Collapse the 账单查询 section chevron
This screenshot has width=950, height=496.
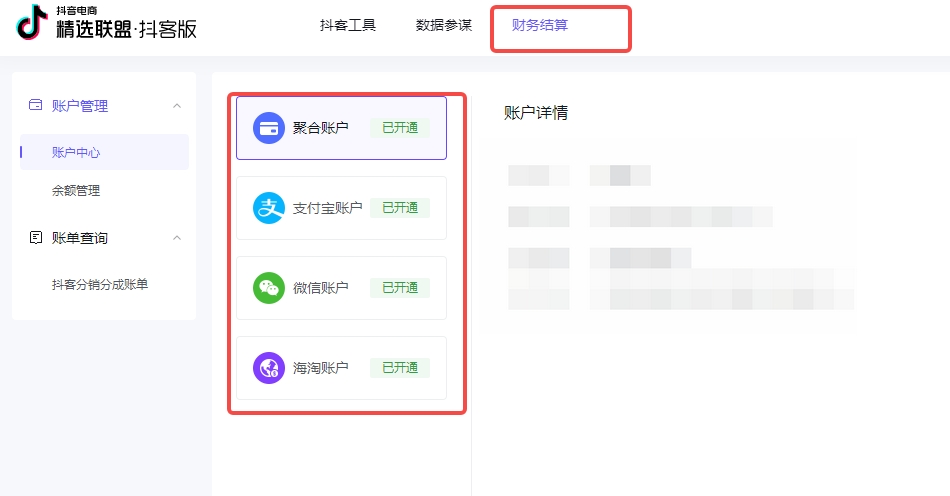pos(177,238)
